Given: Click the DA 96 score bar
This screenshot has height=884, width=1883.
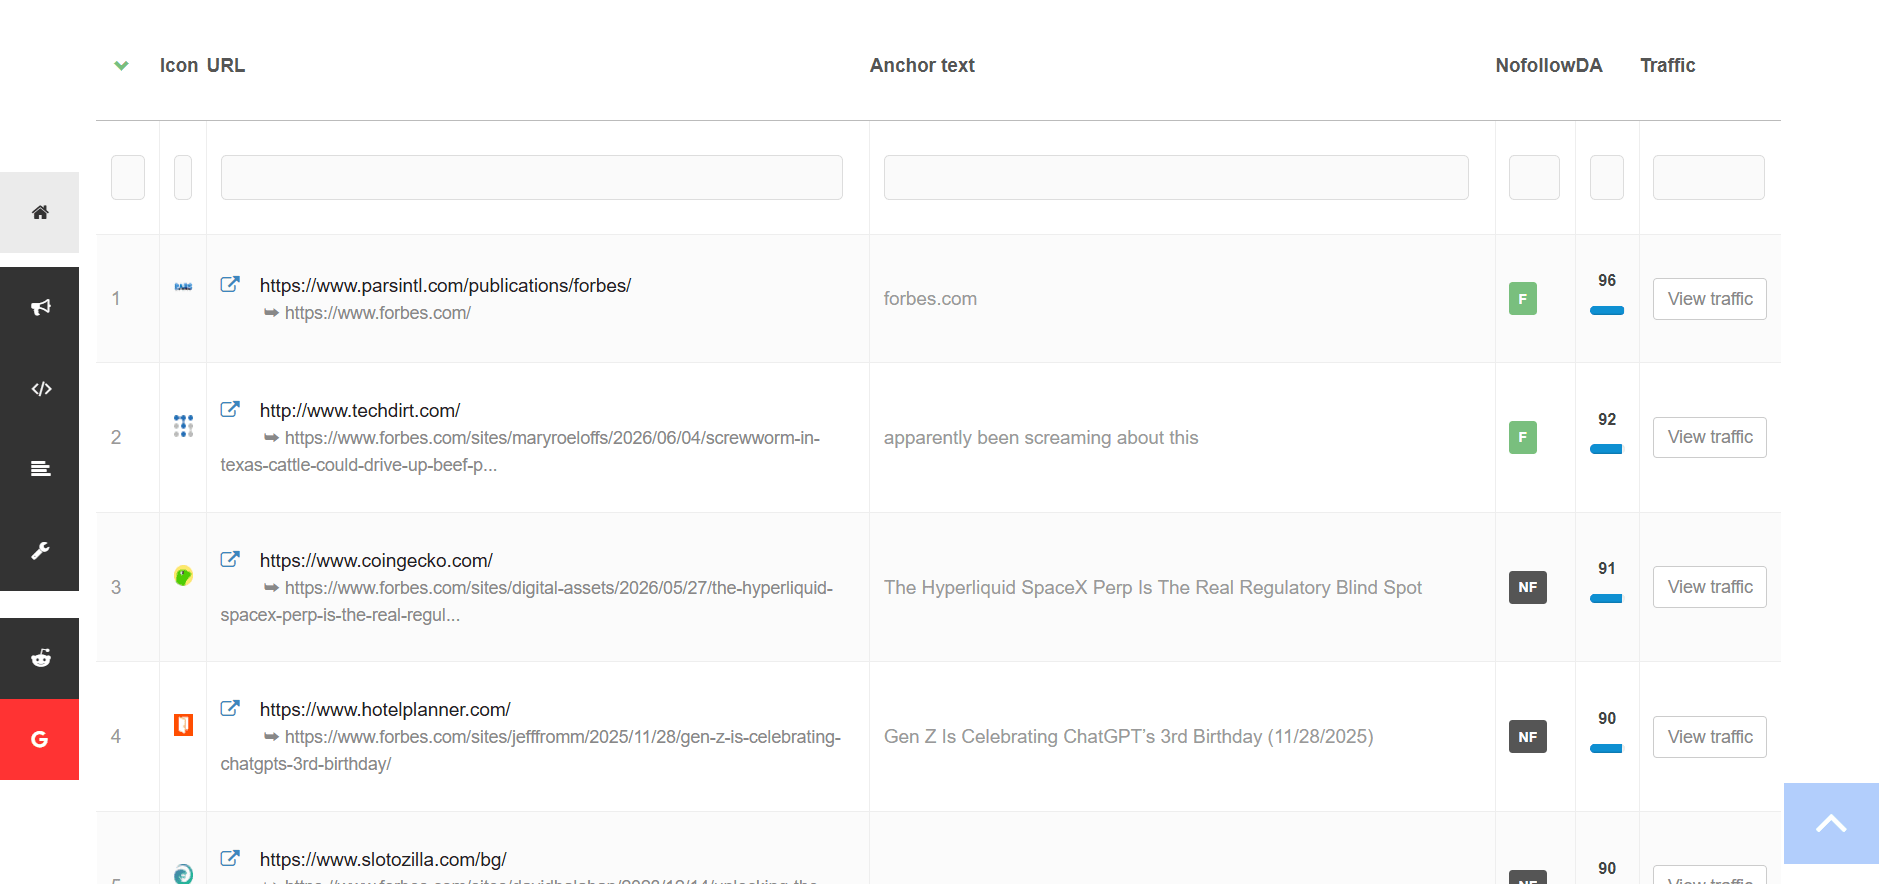Looking at the screenshot, I should point(1607,311).
